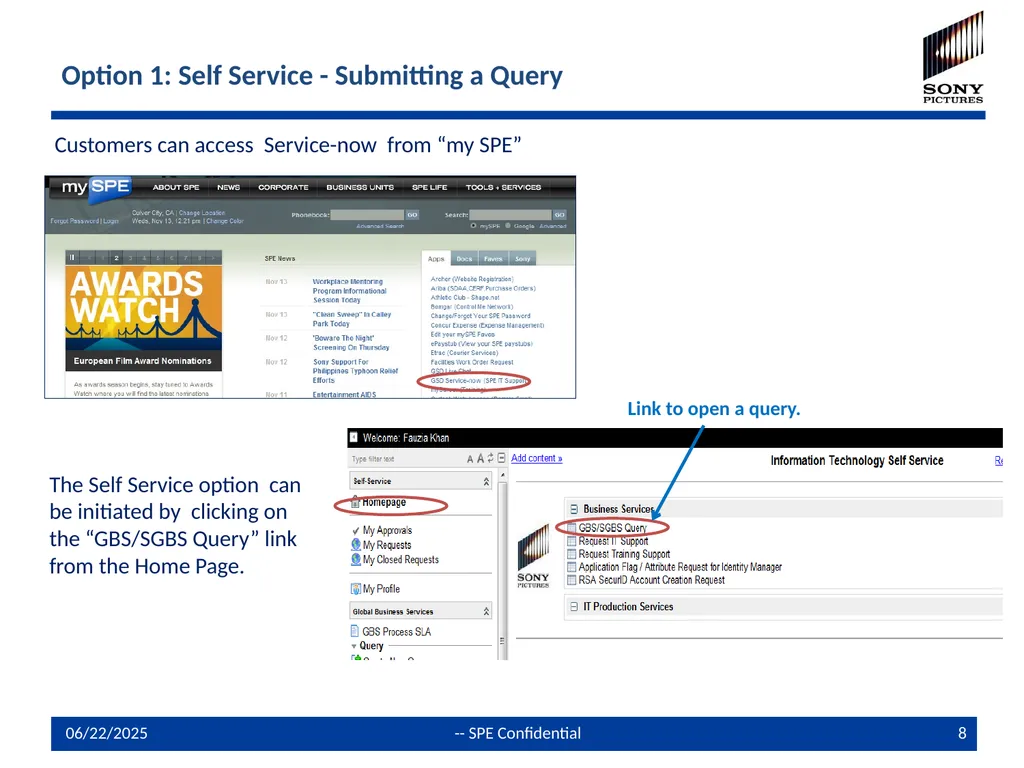
Task: Click the globe icon beside My Requests
Action: point(356,545)
